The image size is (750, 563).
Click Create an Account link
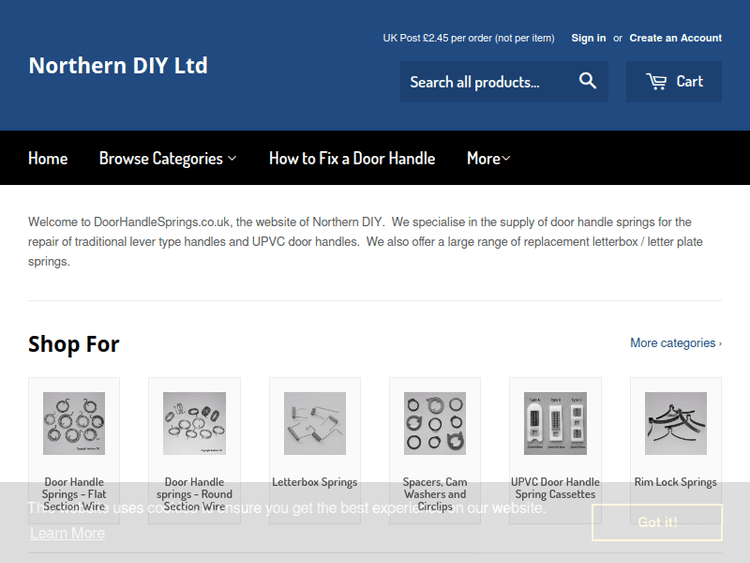tap(675, 38)
